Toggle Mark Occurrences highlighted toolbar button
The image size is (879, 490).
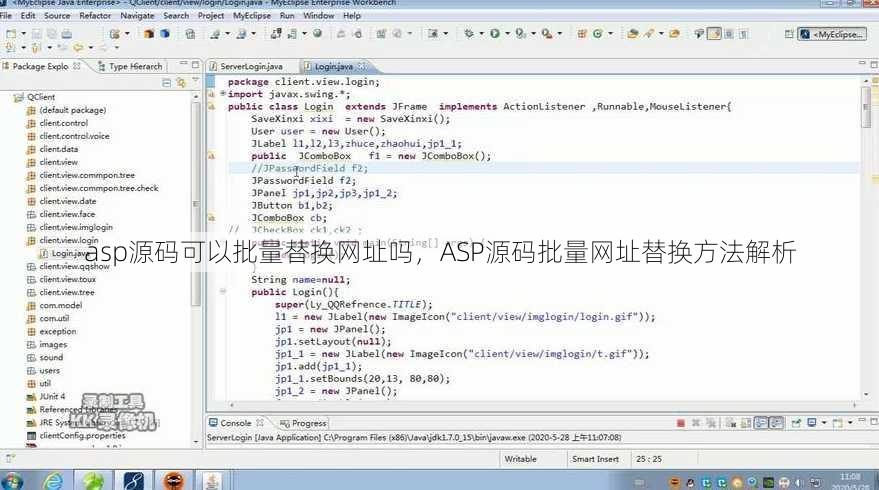(x=714, y=34)
